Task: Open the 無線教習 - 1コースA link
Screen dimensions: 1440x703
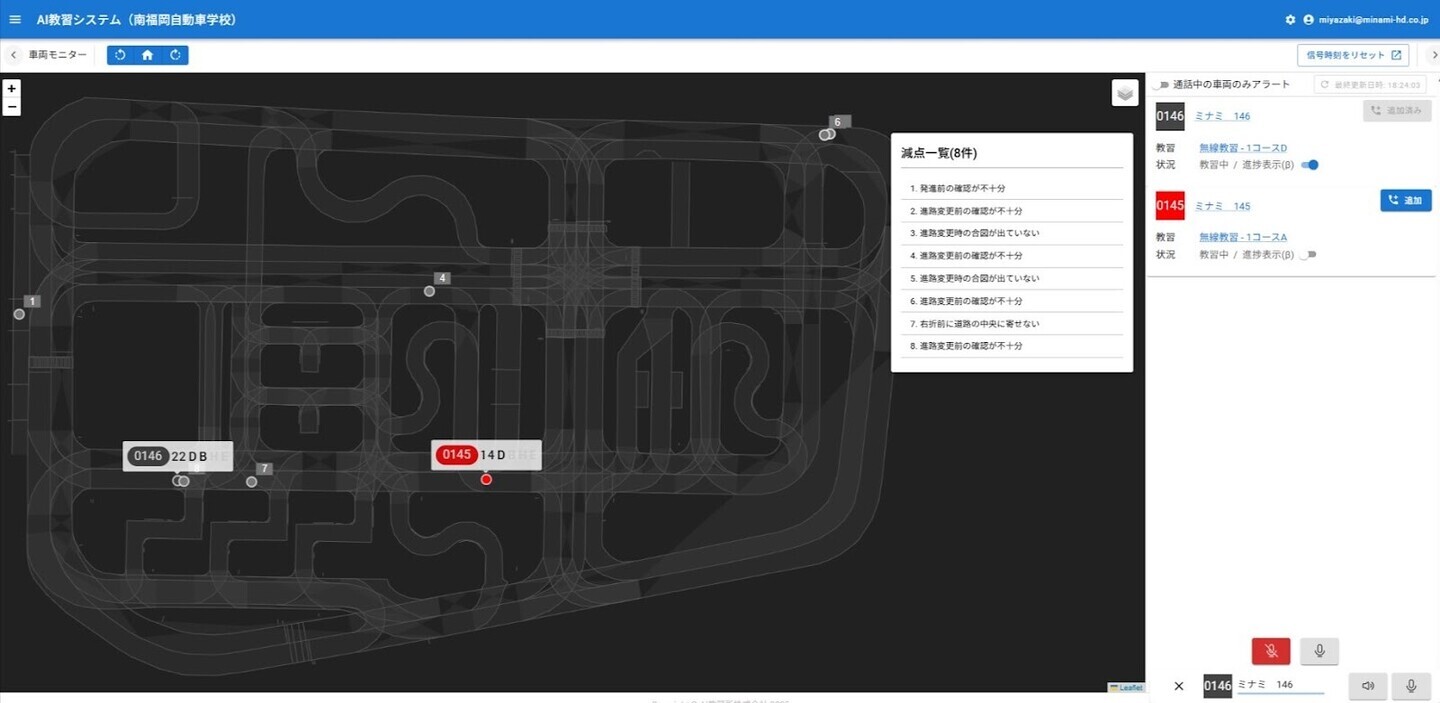Action: pos(1243,237)
